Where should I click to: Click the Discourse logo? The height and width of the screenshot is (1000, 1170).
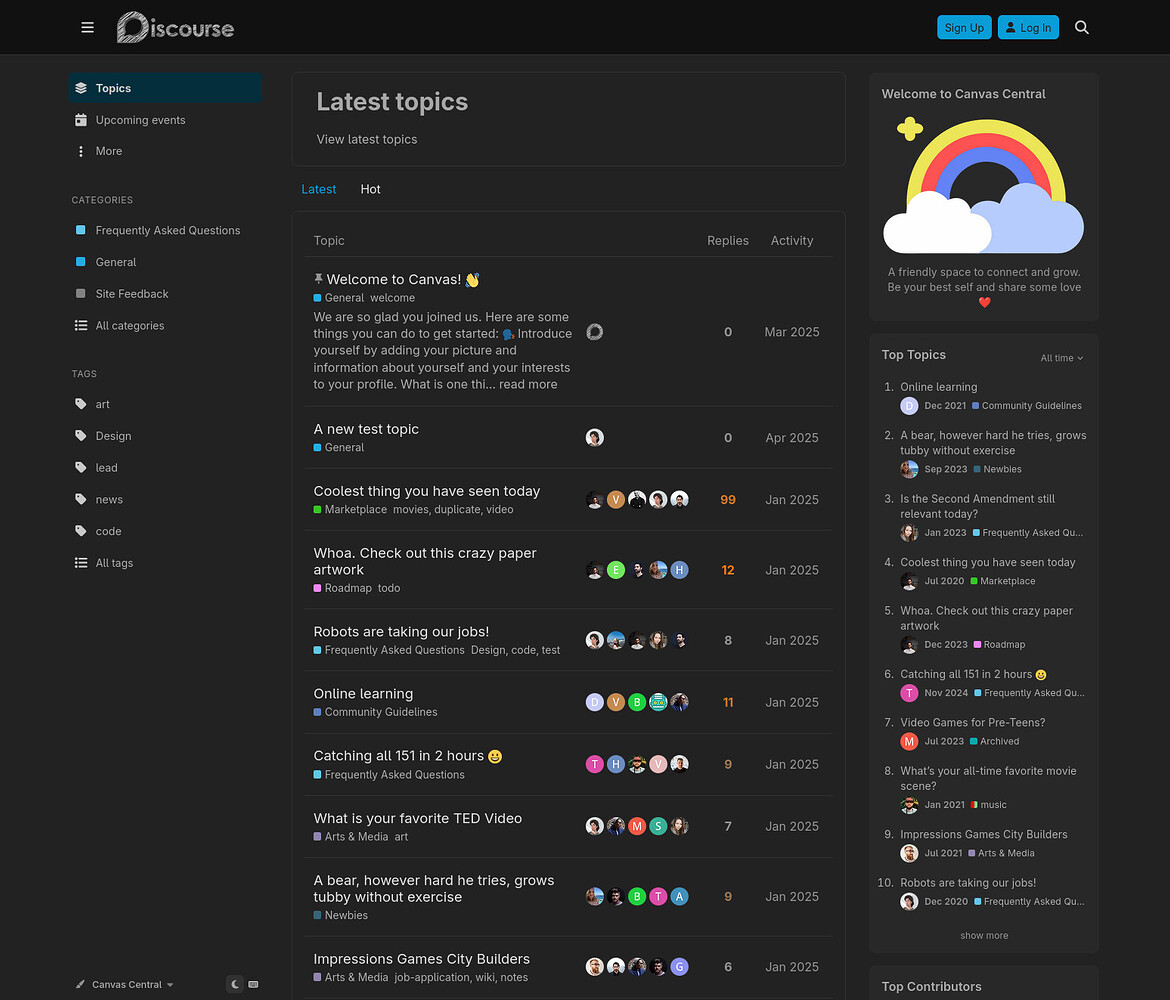pyautogui.click(x=175, y=28)
